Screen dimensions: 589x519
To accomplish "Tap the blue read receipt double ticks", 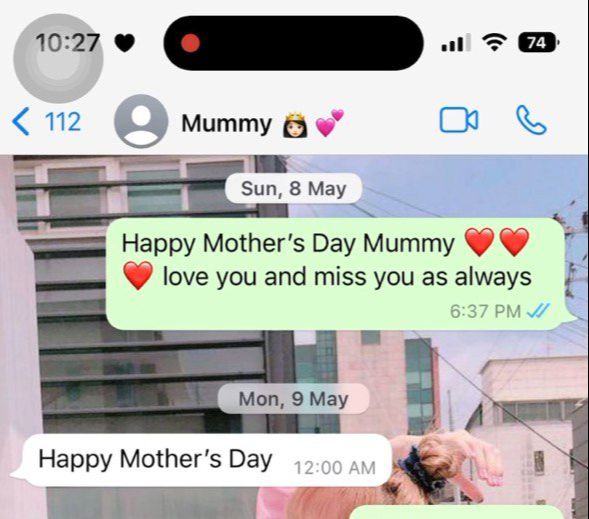I will point(538,311).
